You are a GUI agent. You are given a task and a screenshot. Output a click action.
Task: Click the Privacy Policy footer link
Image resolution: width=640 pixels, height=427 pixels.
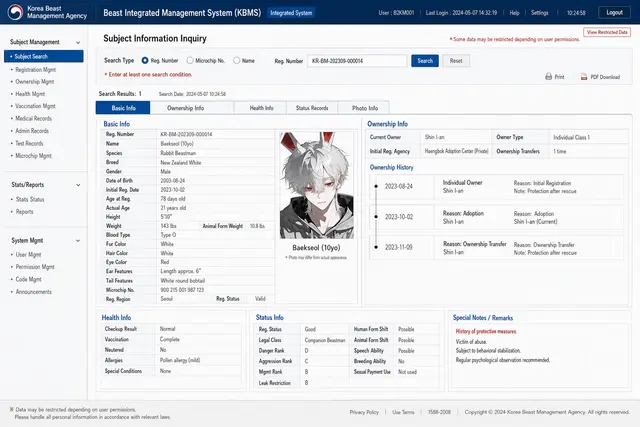[364, 412]
